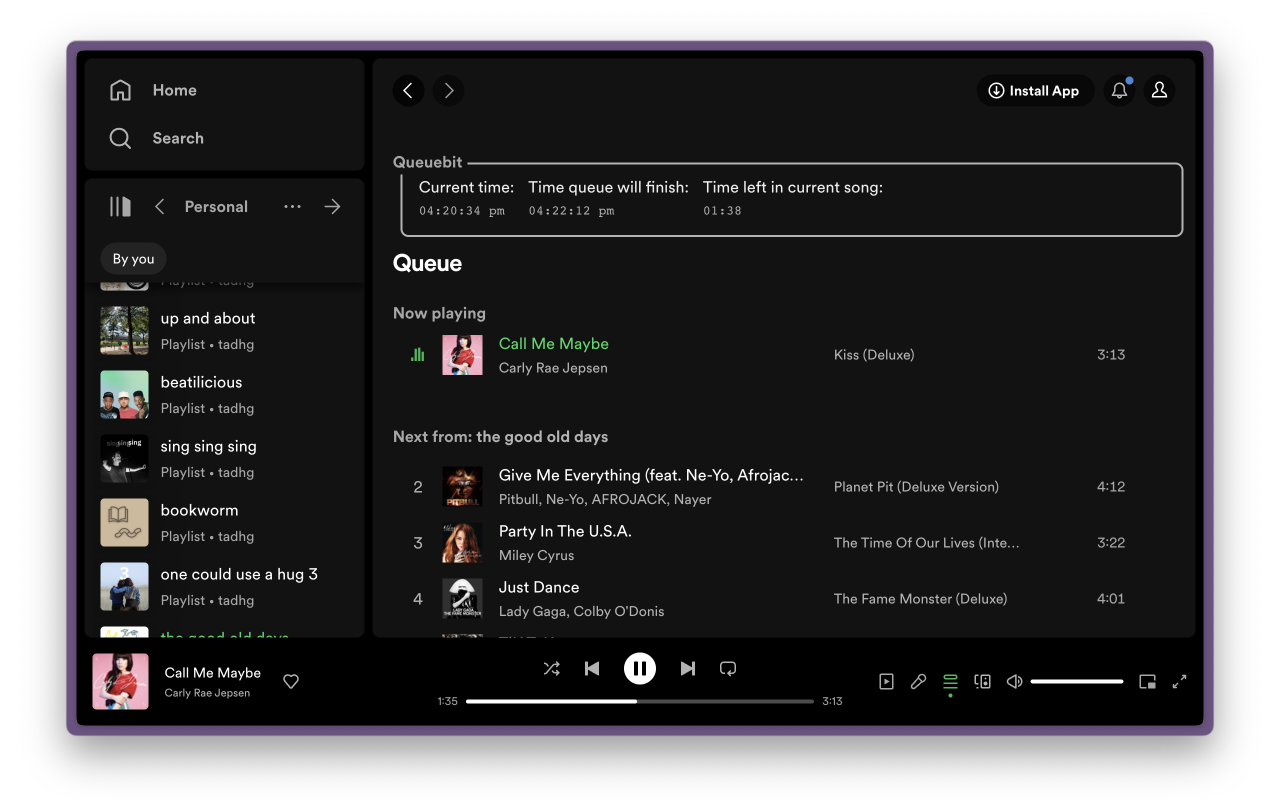Enter full screen mode
1280x800 pixels.
pyautogui.click(x=1180, y=682)
